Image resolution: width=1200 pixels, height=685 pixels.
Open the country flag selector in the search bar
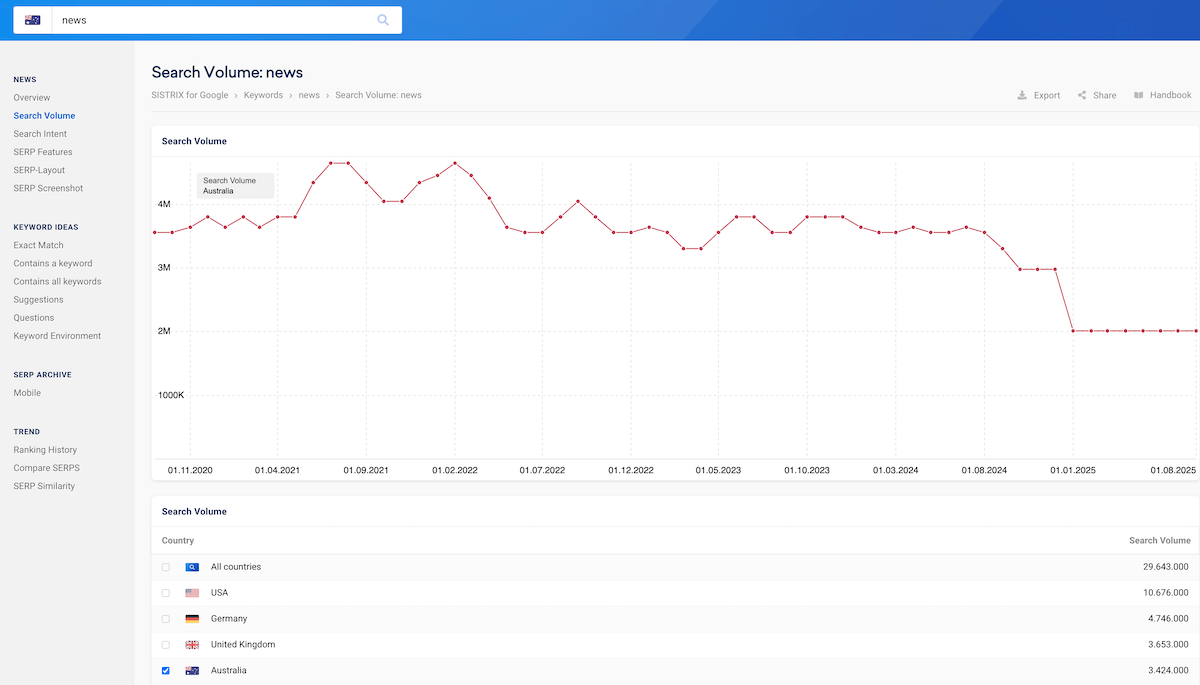31,19
